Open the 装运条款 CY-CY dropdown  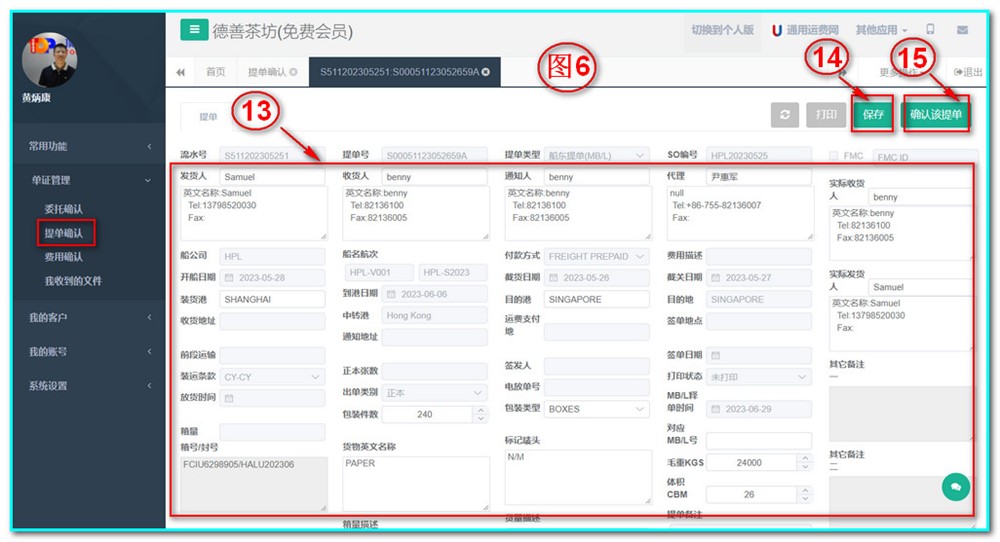[272, 377]
